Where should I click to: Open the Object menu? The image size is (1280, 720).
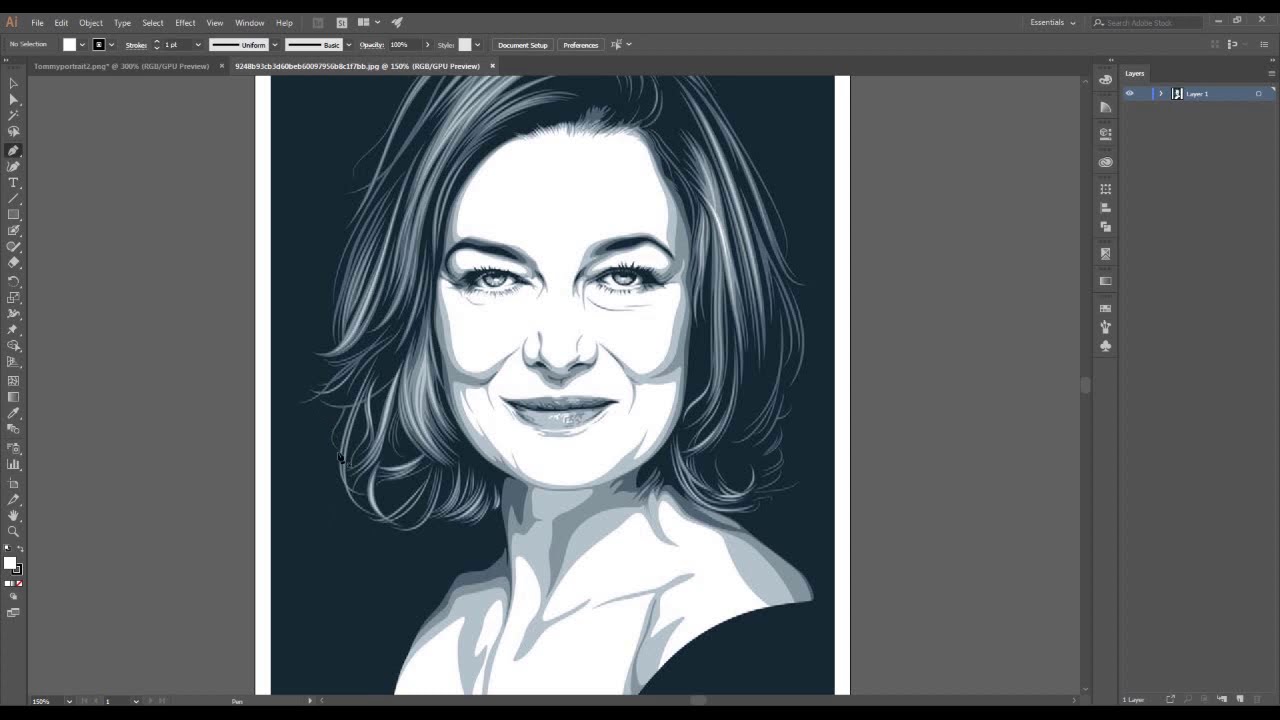[91, 22]
